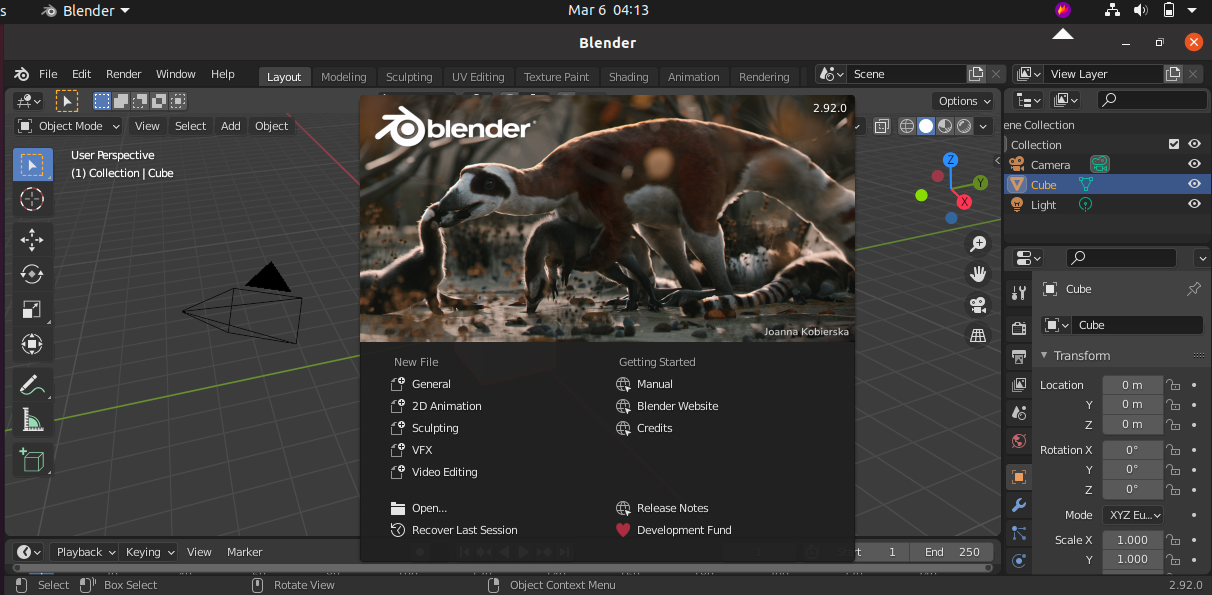The image size is (1212, 595).
Task: Open the Edit menu
Action: coord(81,74)
